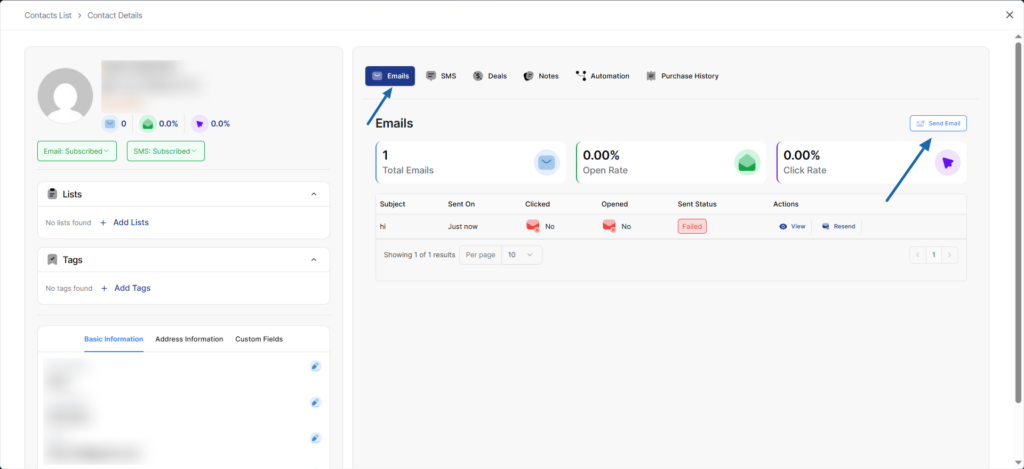
Task: Collapse the Tags section
Action: click(313, 260)
